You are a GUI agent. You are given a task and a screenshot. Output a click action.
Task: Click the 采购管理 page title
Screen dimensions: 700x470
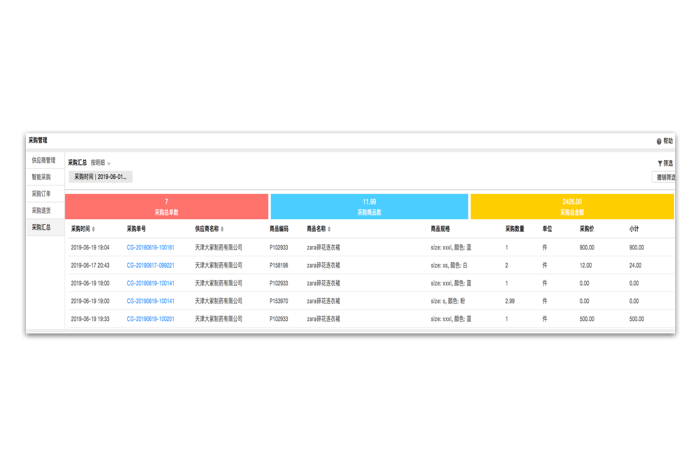tap(38, 140)
